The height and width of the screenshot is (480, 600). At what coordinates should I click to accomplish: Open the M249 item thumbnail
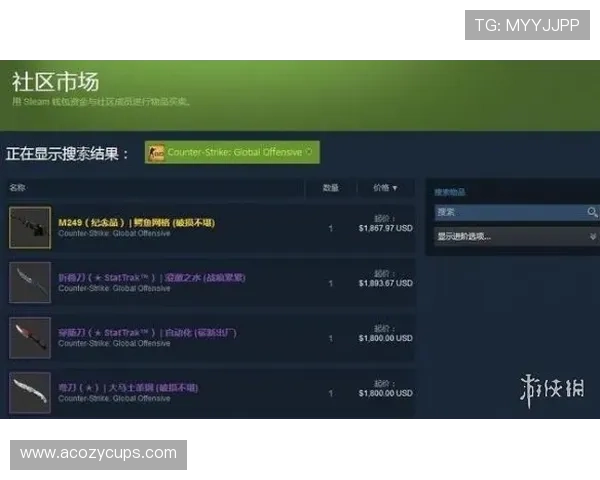30,228
